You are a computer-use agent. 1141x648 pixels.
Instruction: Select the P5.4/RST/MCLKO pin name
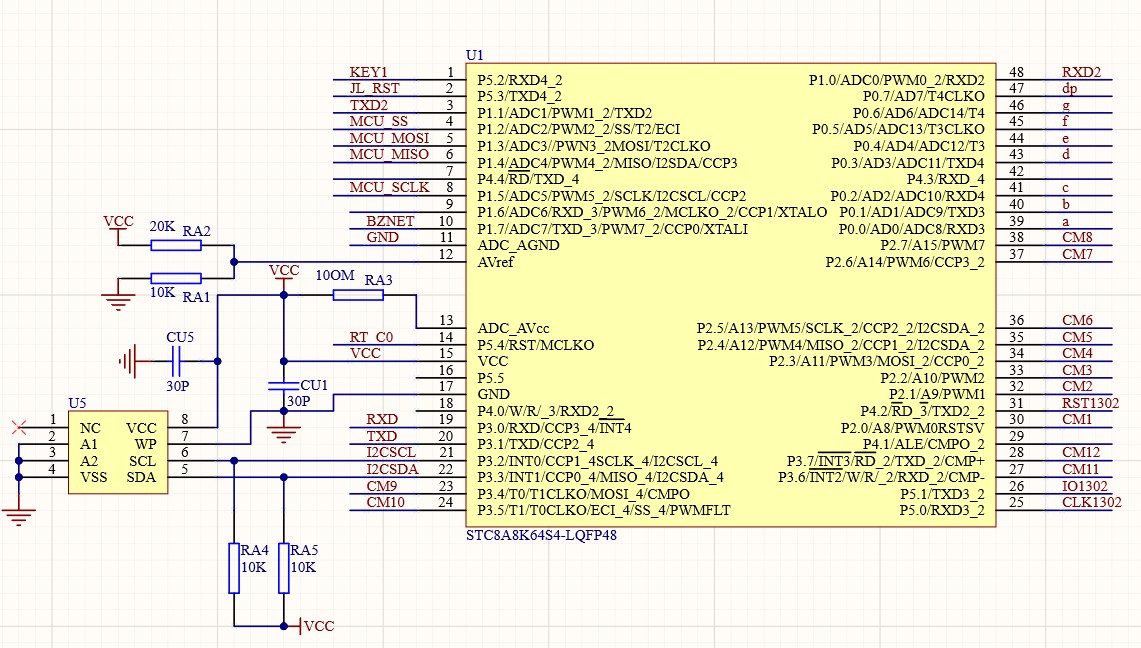tap(536, 345)
